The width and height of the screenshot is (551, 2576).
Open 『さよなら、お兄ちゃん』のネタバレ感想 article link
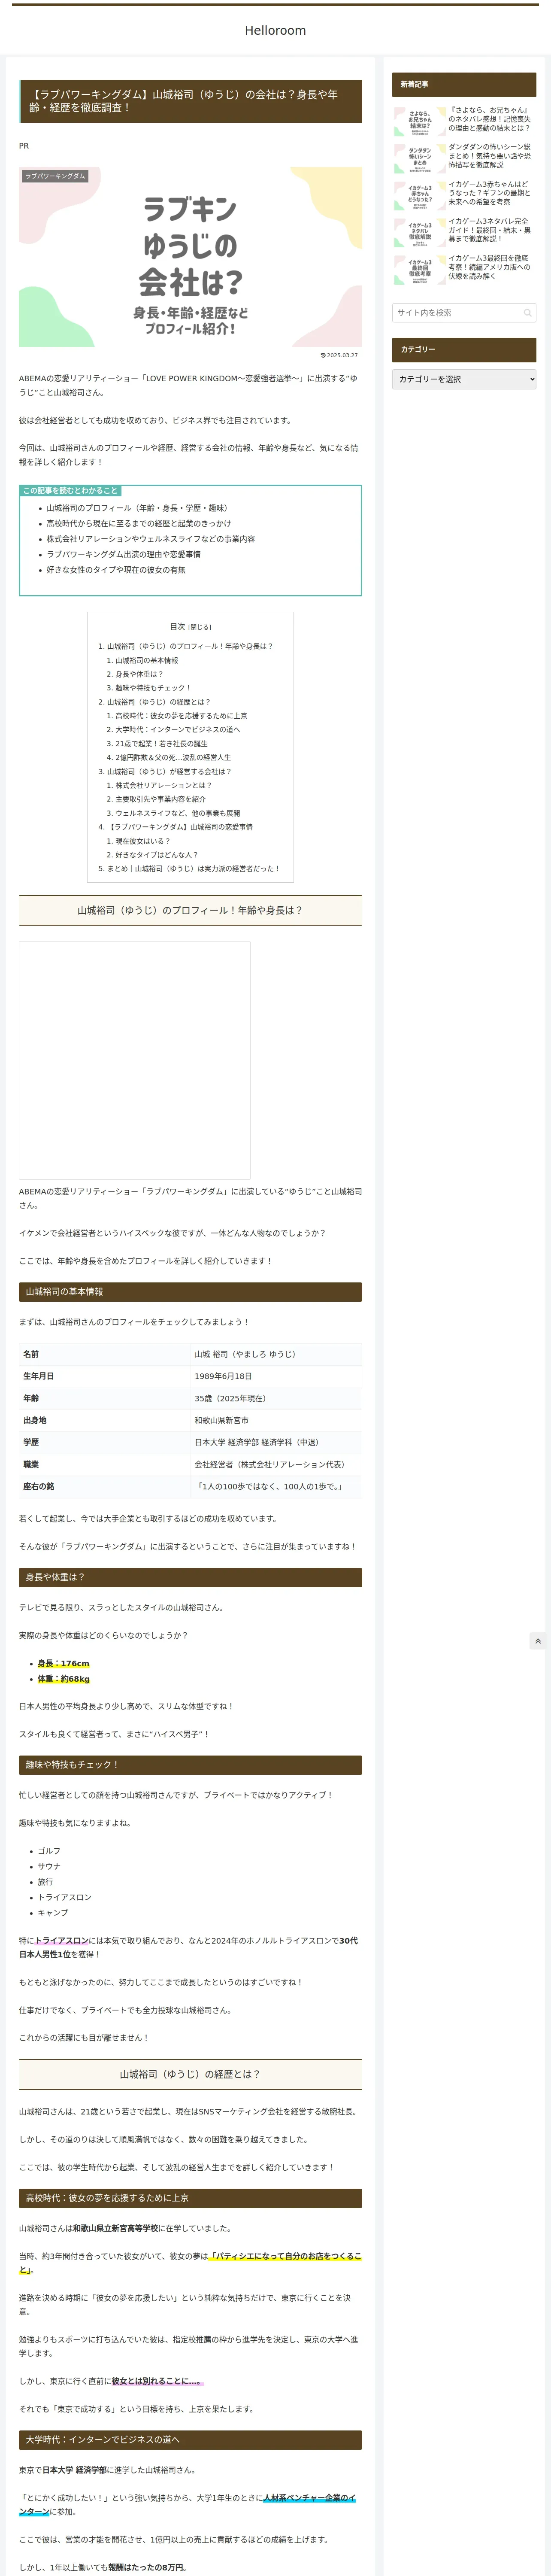(x=490, y=119)
